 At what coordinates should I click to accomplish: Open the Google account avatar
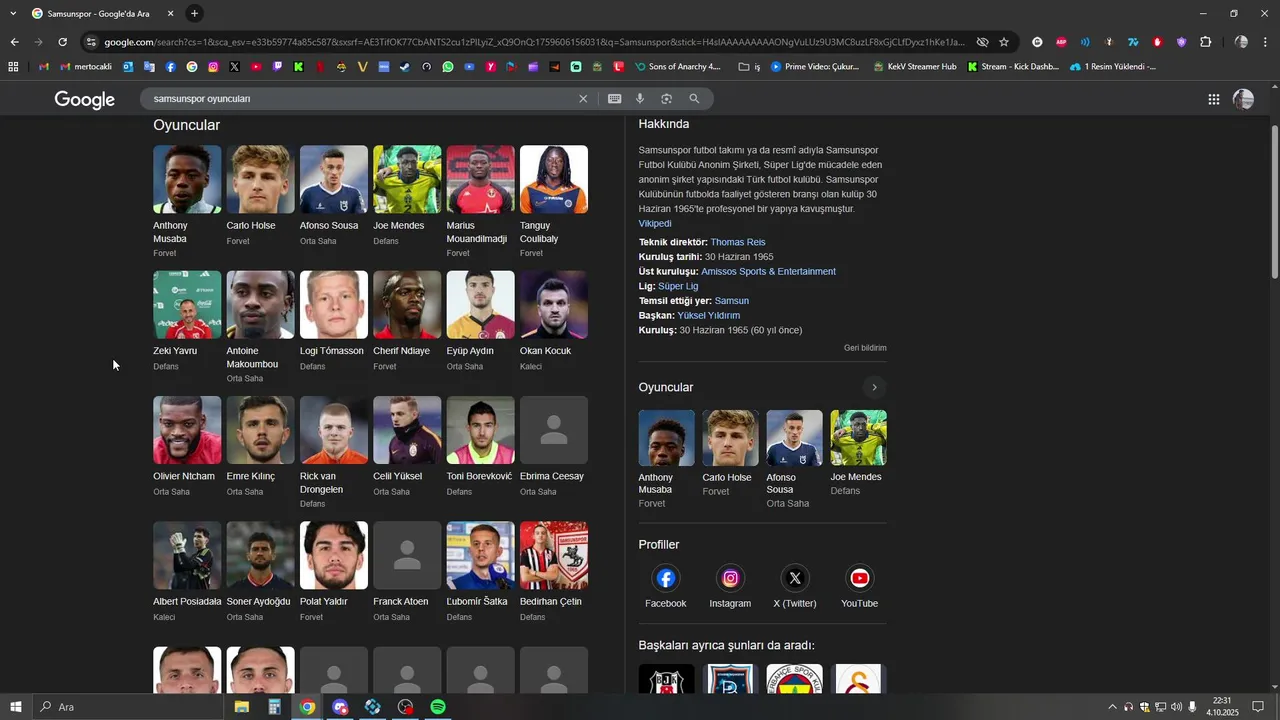[x=1243, y=99]
